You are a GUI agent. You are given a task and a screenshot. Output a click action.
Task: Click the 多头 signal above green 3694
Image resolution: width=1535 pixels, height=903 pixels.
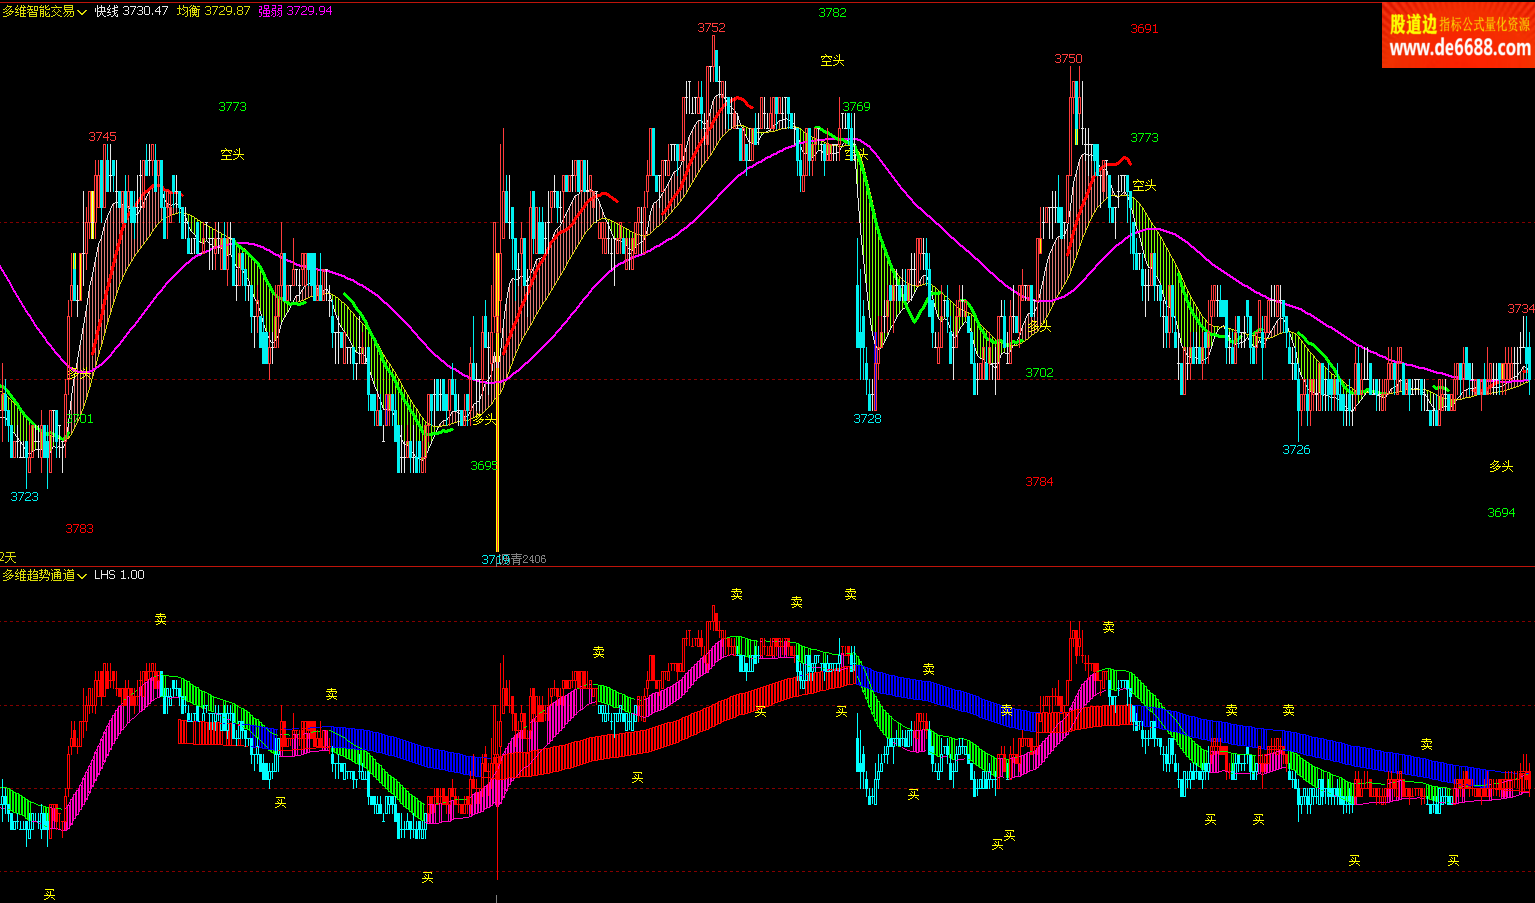1501,467
